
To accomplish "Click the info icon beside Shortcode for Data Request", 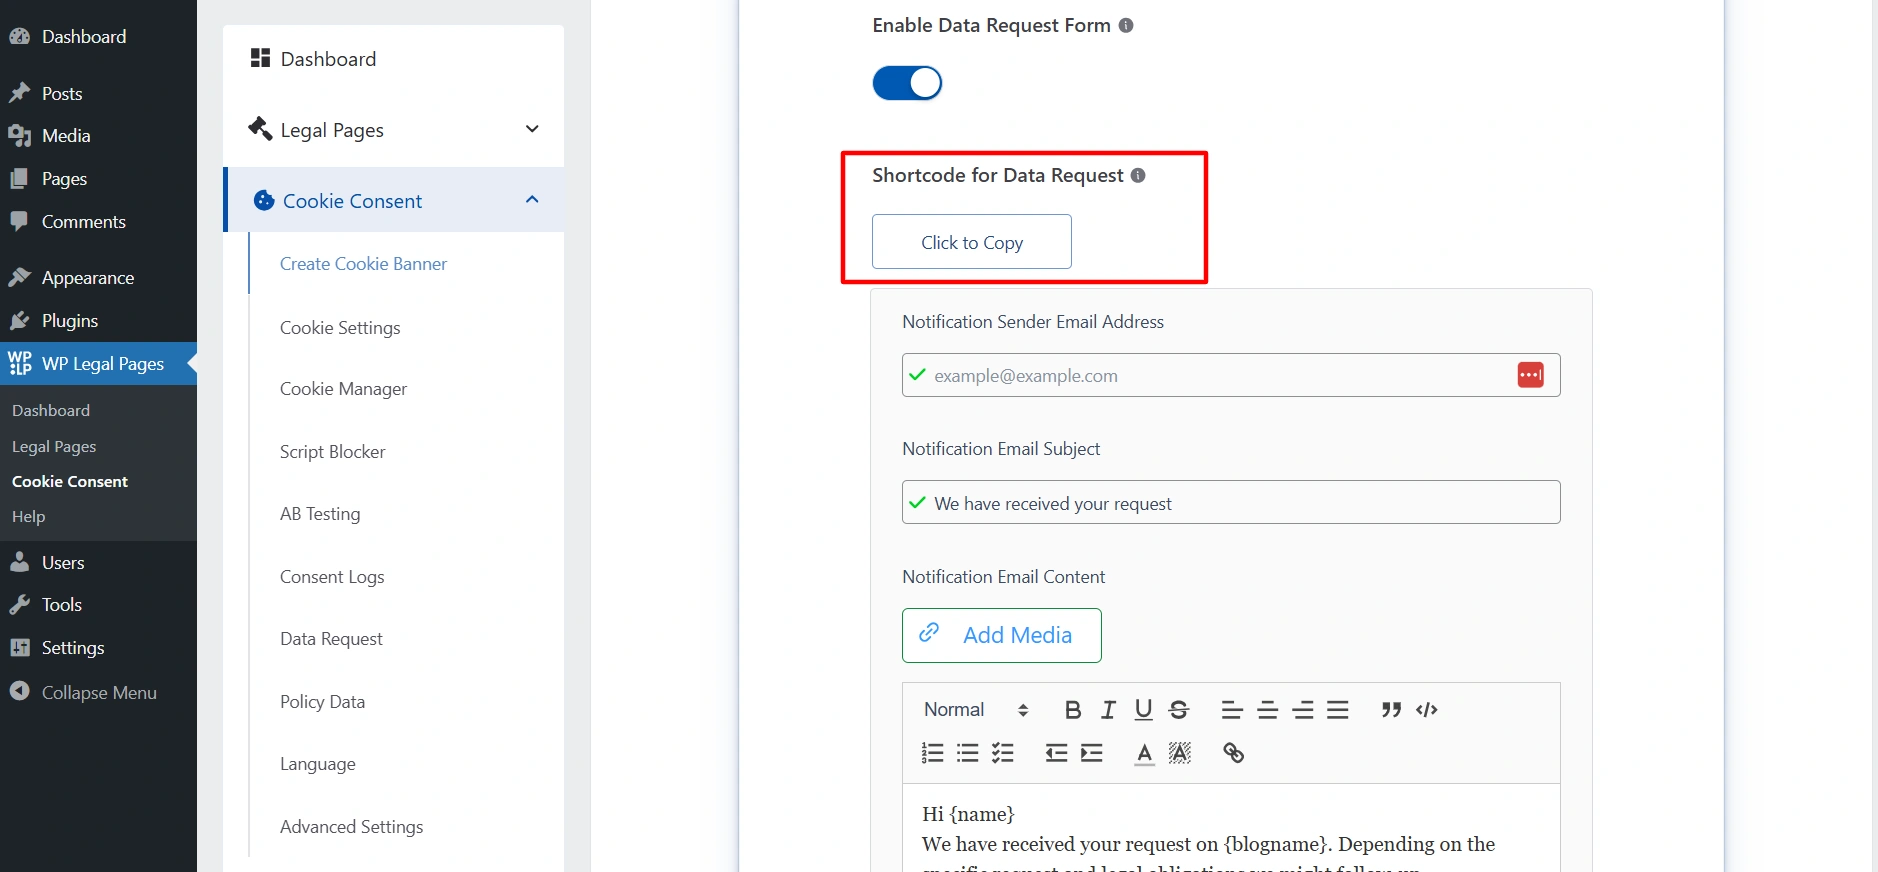I will [1138, 176].
